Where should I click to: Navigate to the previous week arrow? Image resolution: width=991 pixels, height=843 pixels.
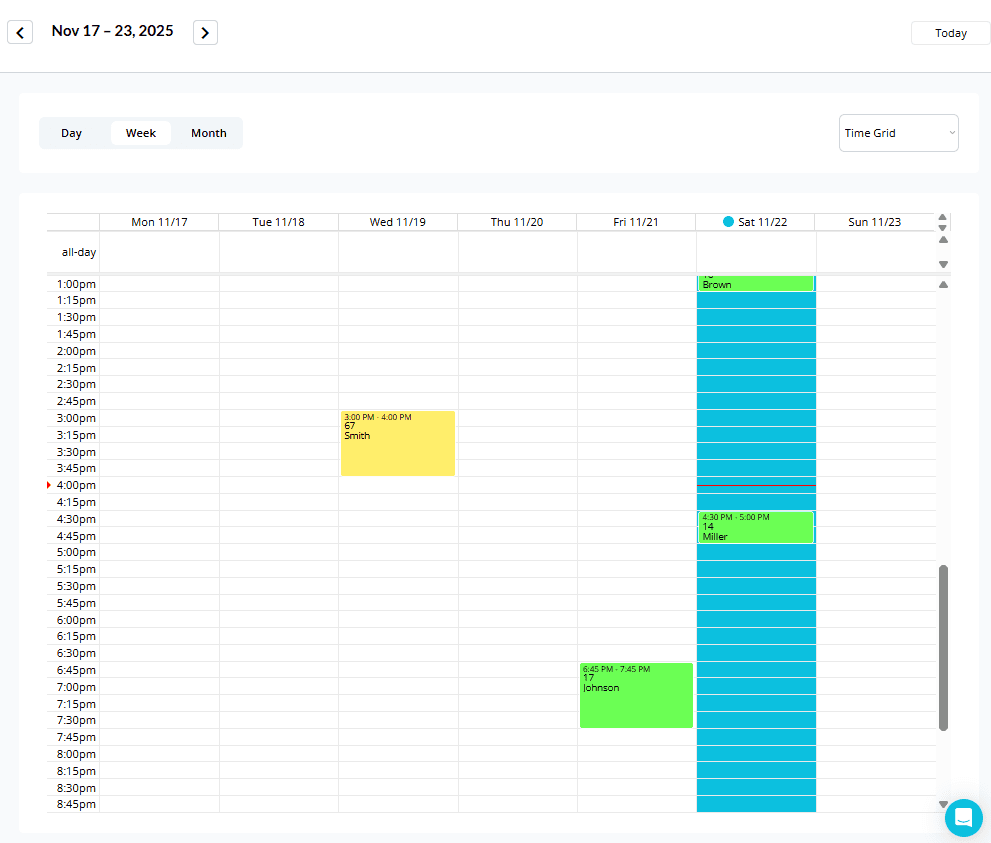[x=20, y=32]
